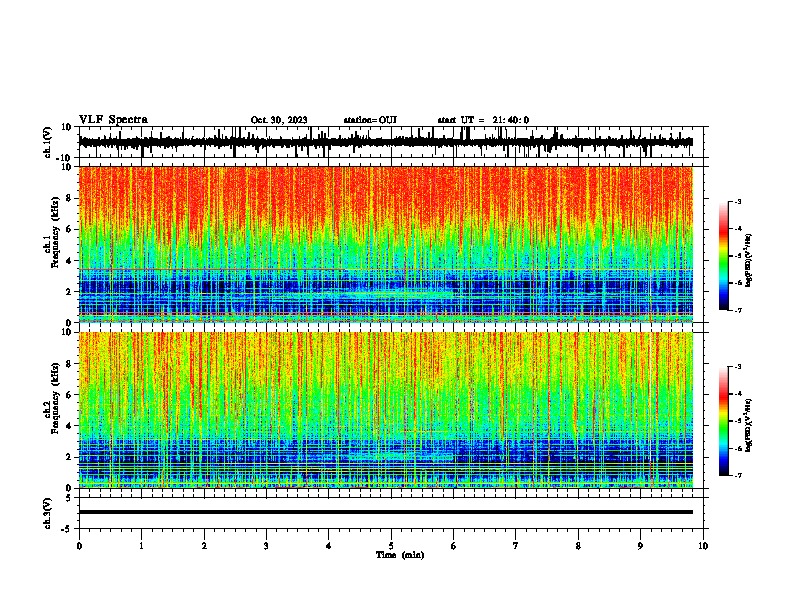Click the "Time (min)" axis label
This screenshot has height=612, width=792.
[400, 555]
